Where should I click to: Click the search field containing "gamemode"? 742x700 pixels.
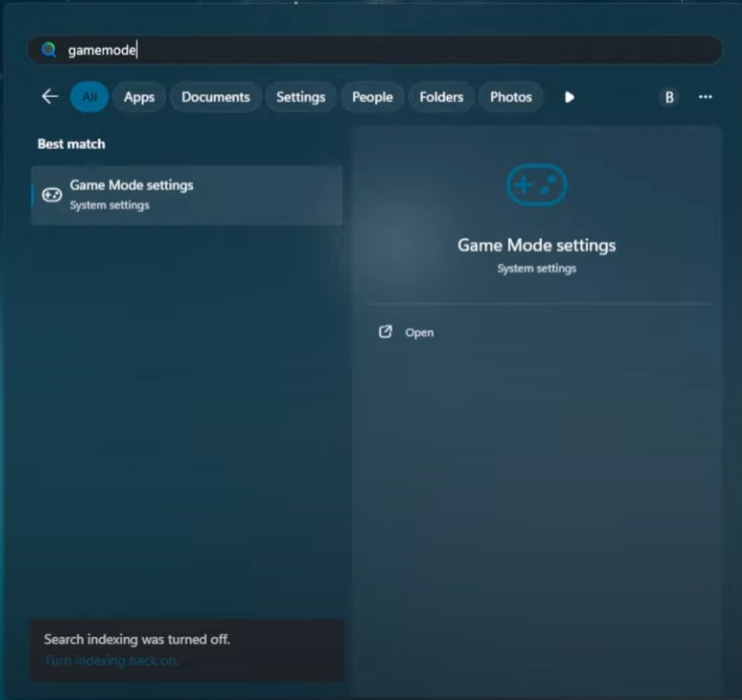380,50
